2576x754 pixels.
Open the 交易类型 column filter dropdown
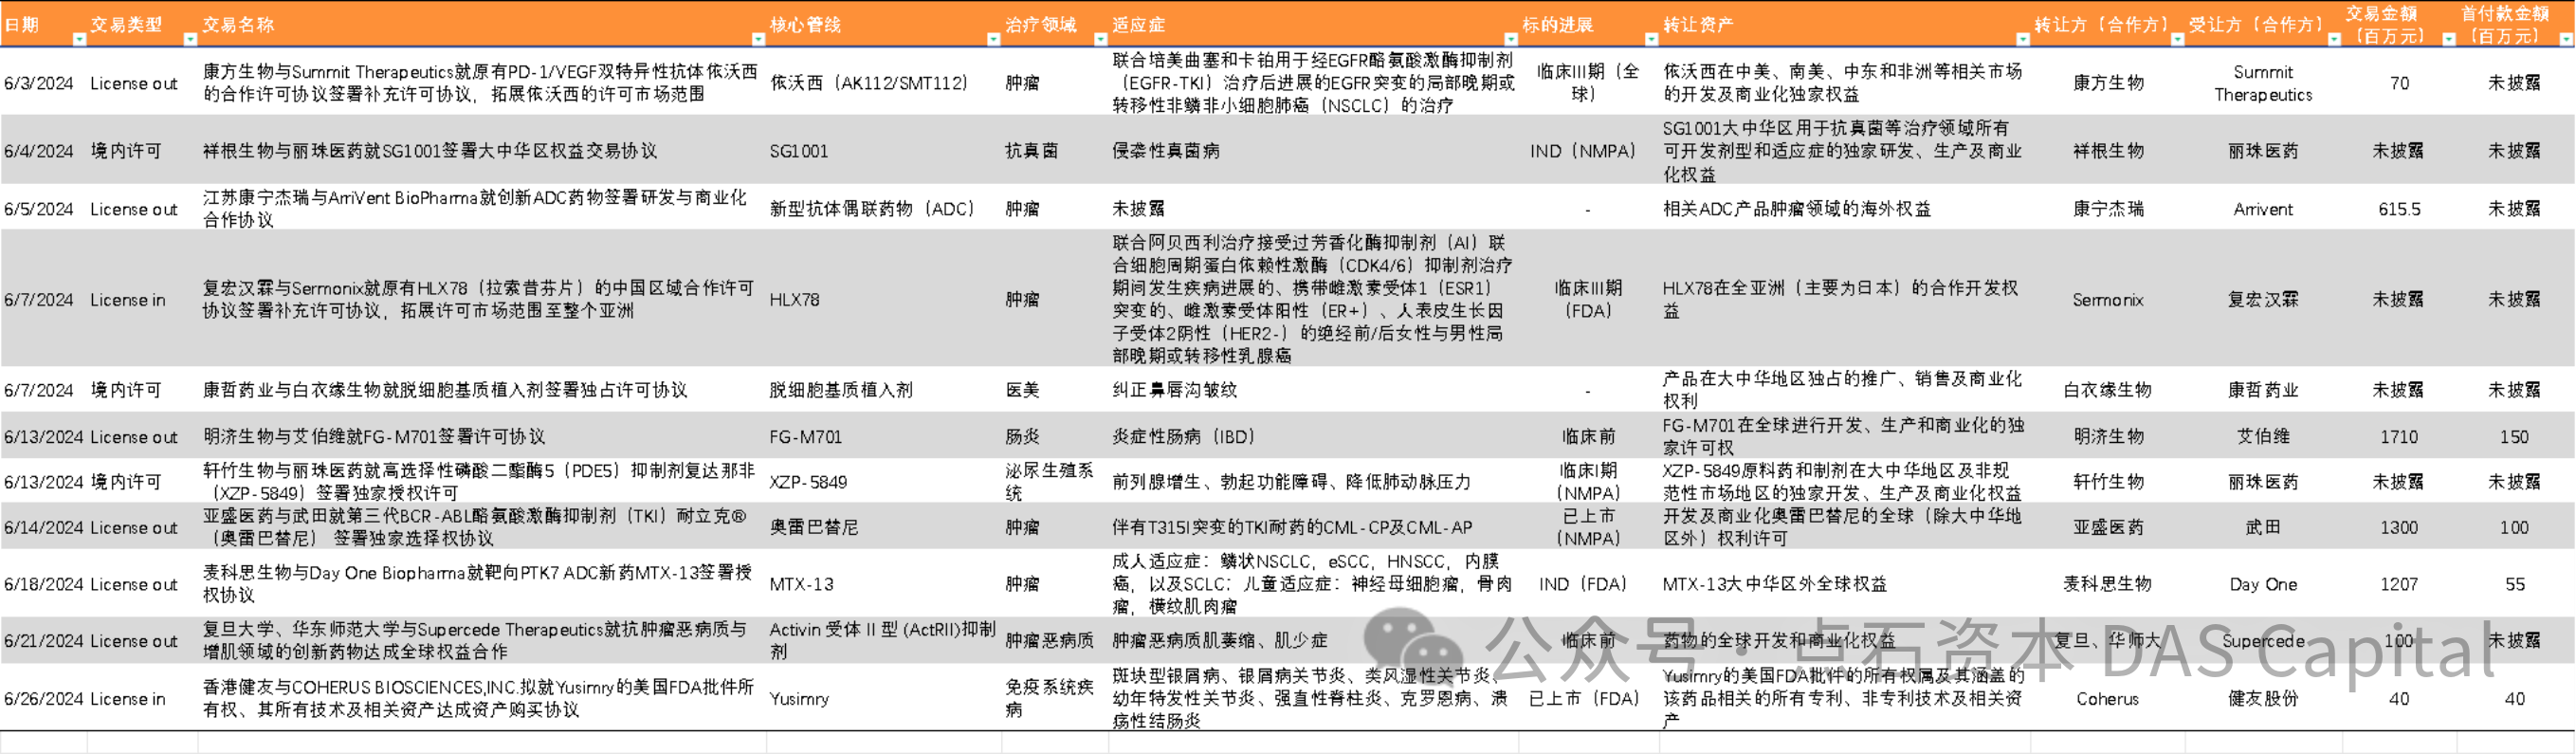click(190, 40)
